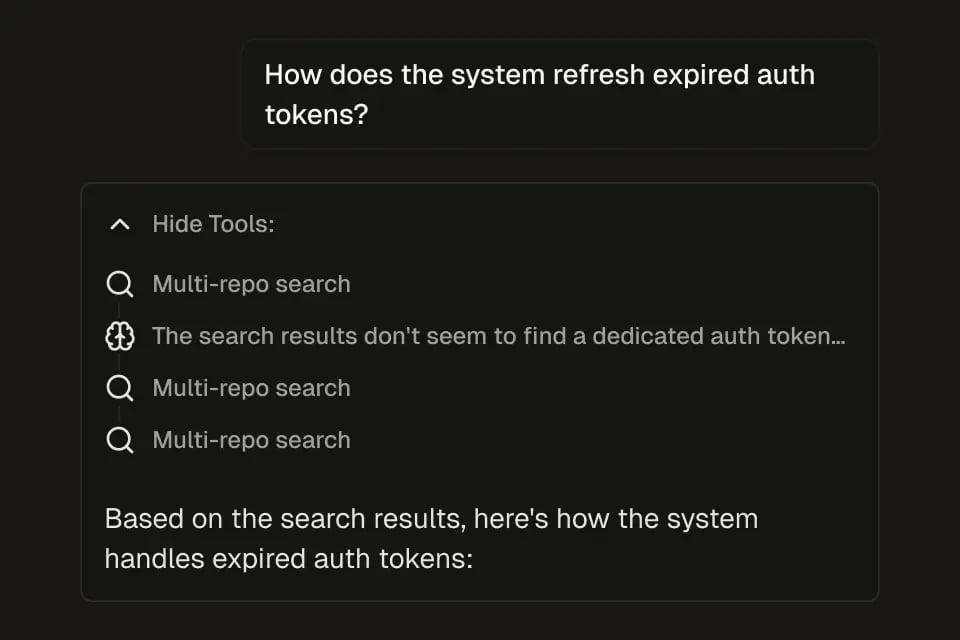
Task: Click the "How does the system refresh" question line
Action: [539, 75]
